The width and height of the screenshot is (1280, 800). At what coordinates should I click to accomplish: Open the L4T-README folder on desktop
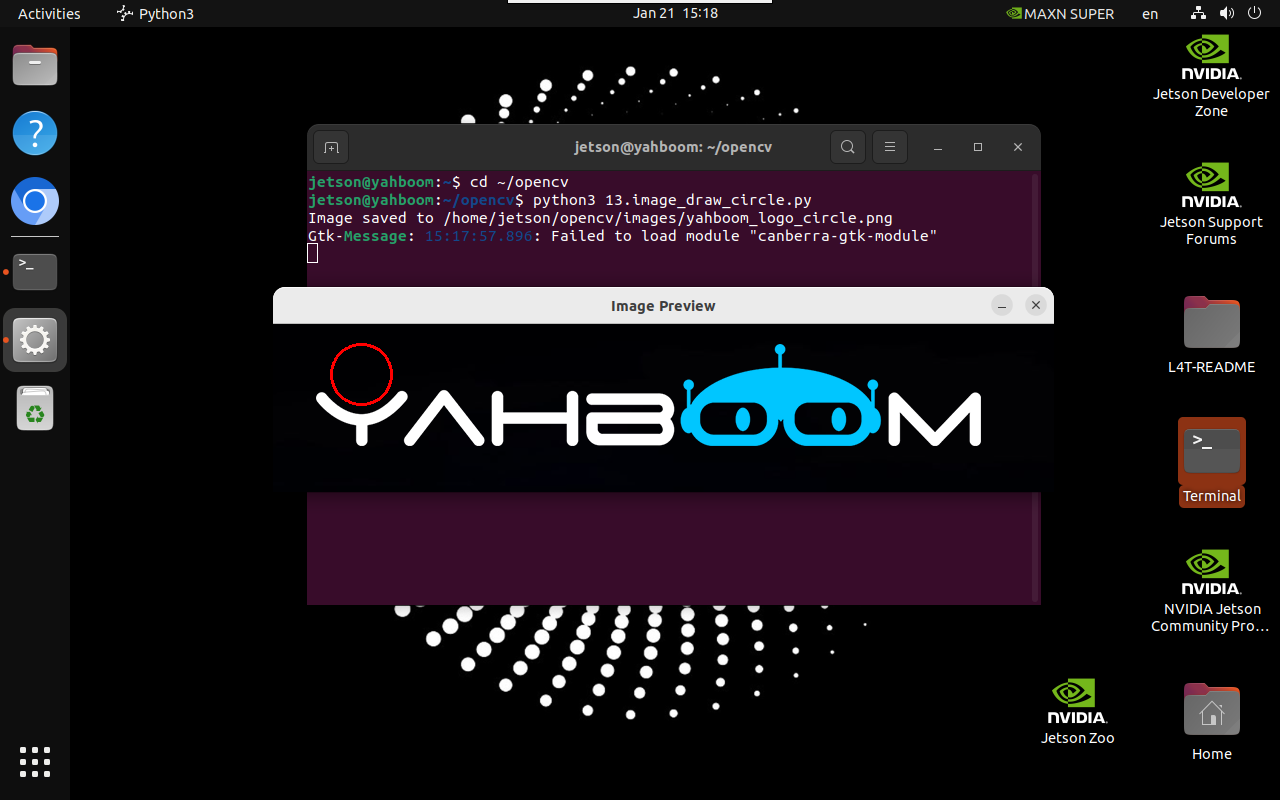(1211, 335)
